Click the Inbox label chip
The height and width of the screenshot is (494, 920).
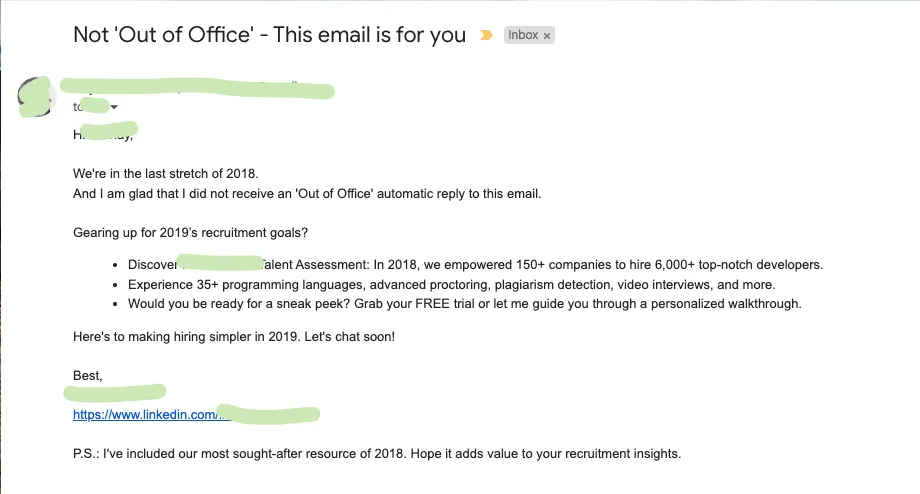tap(523, 35)
